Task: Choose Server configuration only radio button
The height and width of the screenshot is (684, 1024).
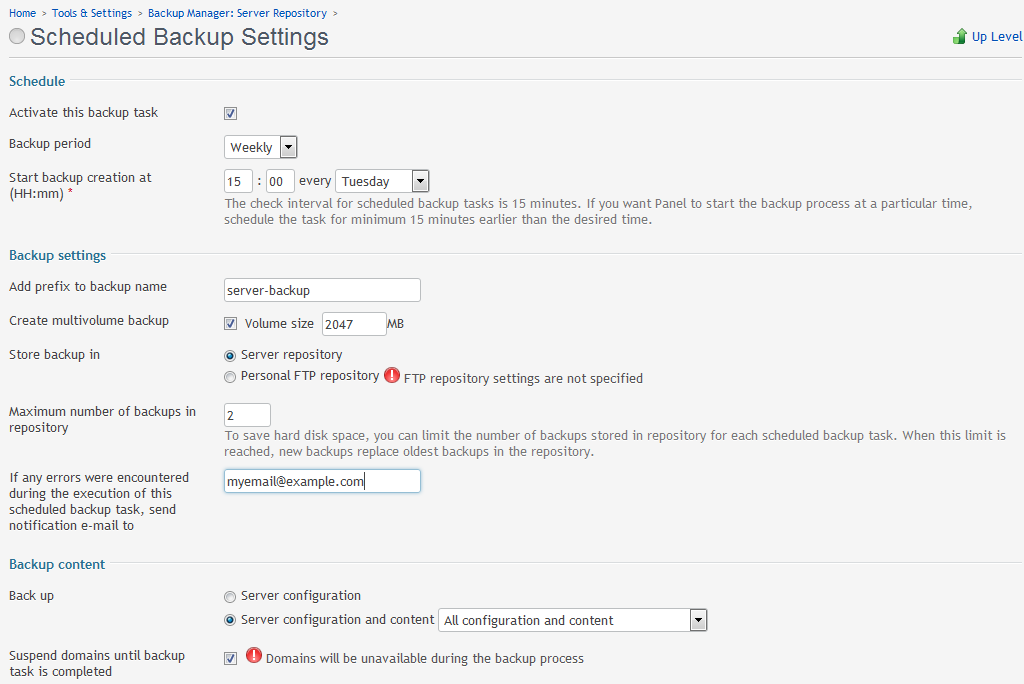Action: tap(230, 596)
